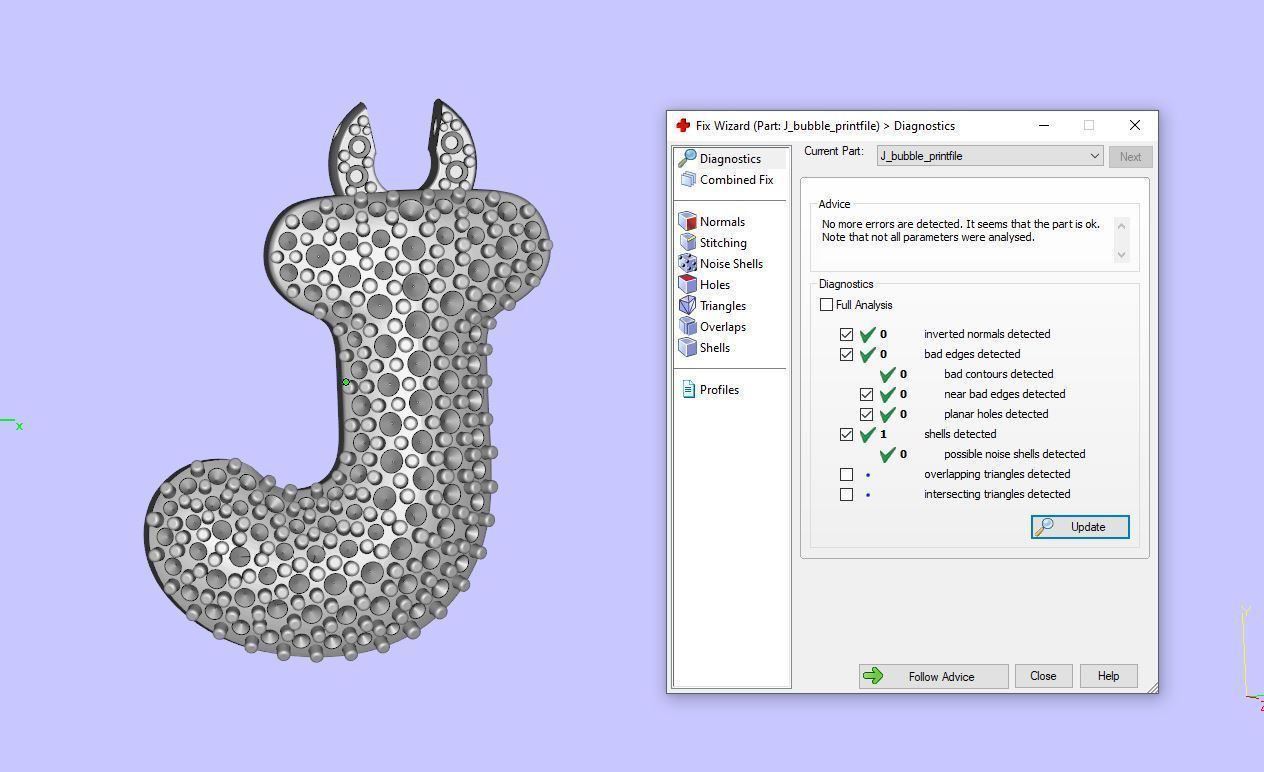This screenshot has width=1264, height=772.
Task: Click the Combined Fix icon
Action: pyautogui.click(x=688, y=180)
